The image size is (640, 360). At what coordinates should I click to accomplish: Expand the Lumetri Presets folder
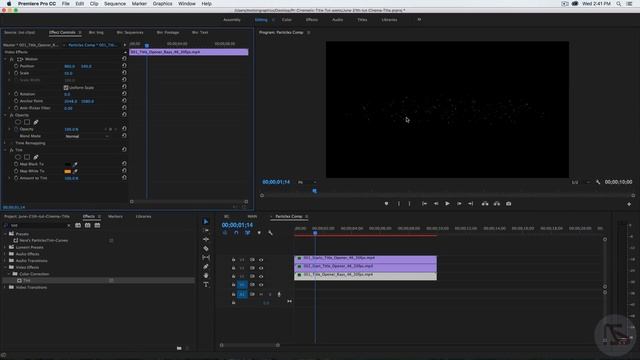coord(5,247)
